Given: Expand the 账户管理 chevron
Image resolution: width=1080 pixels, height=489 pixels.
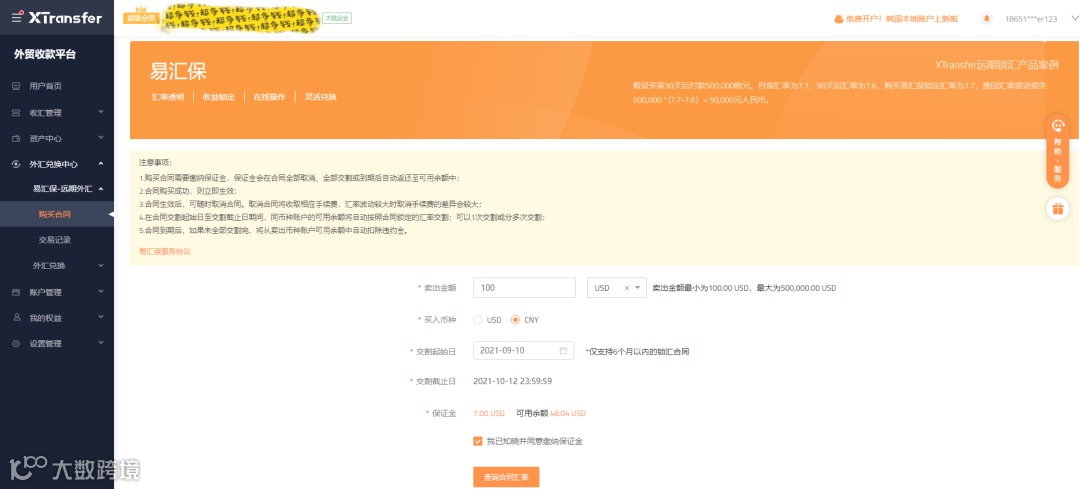Looking at the screenshot, I should click(x=101, y=291).
